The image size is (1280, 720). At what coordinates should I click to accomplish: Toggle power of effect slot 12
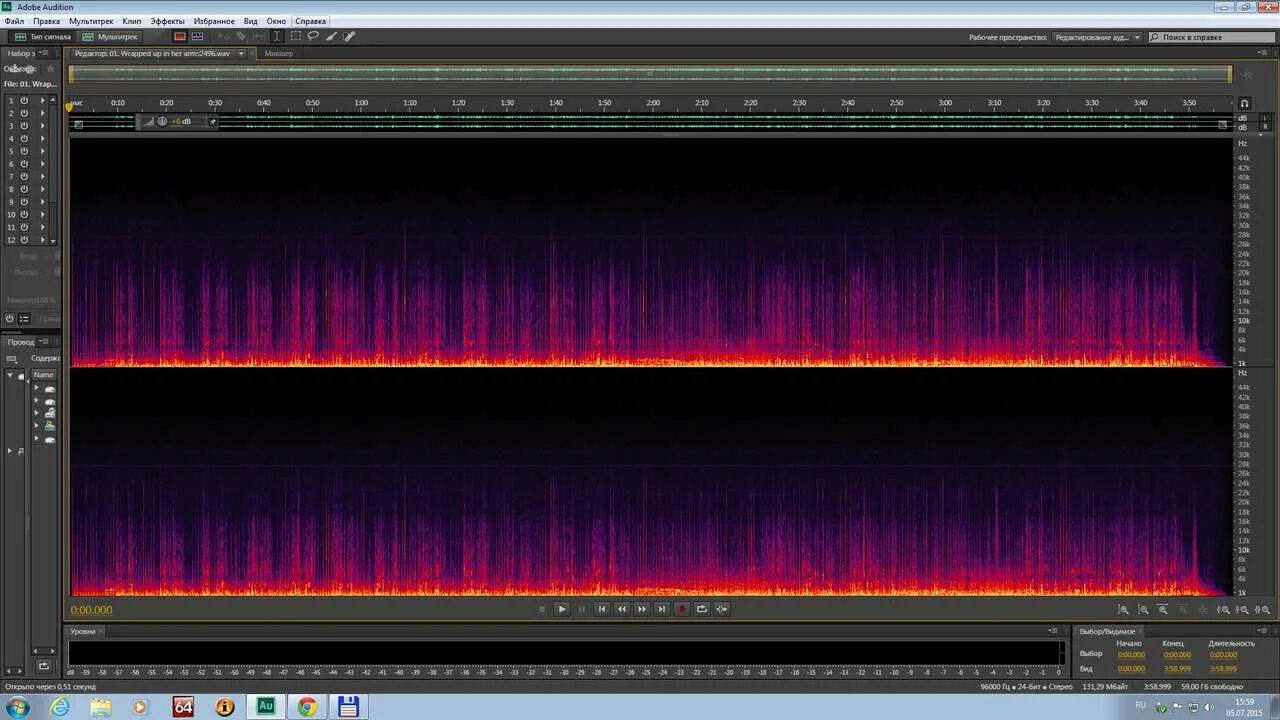(x=24, y=240)
